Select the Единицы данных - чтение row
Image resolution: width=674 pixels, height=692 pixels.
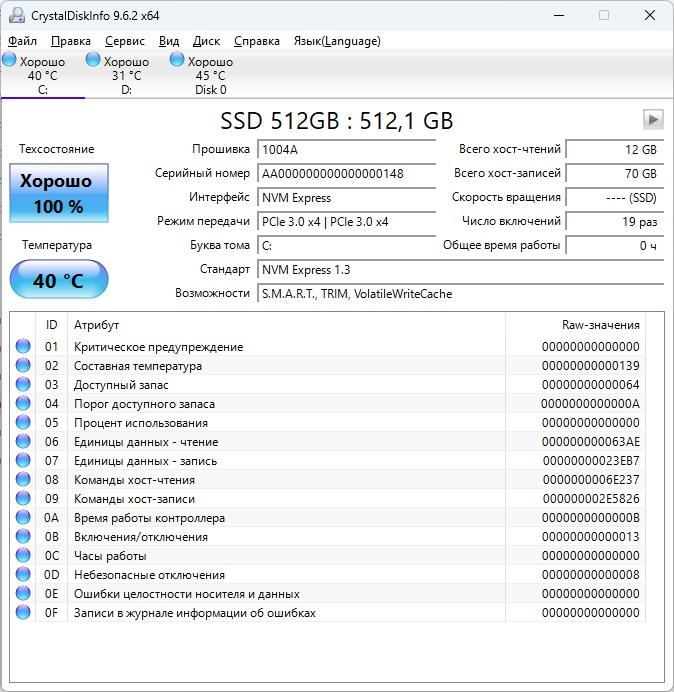coord(328,441)
